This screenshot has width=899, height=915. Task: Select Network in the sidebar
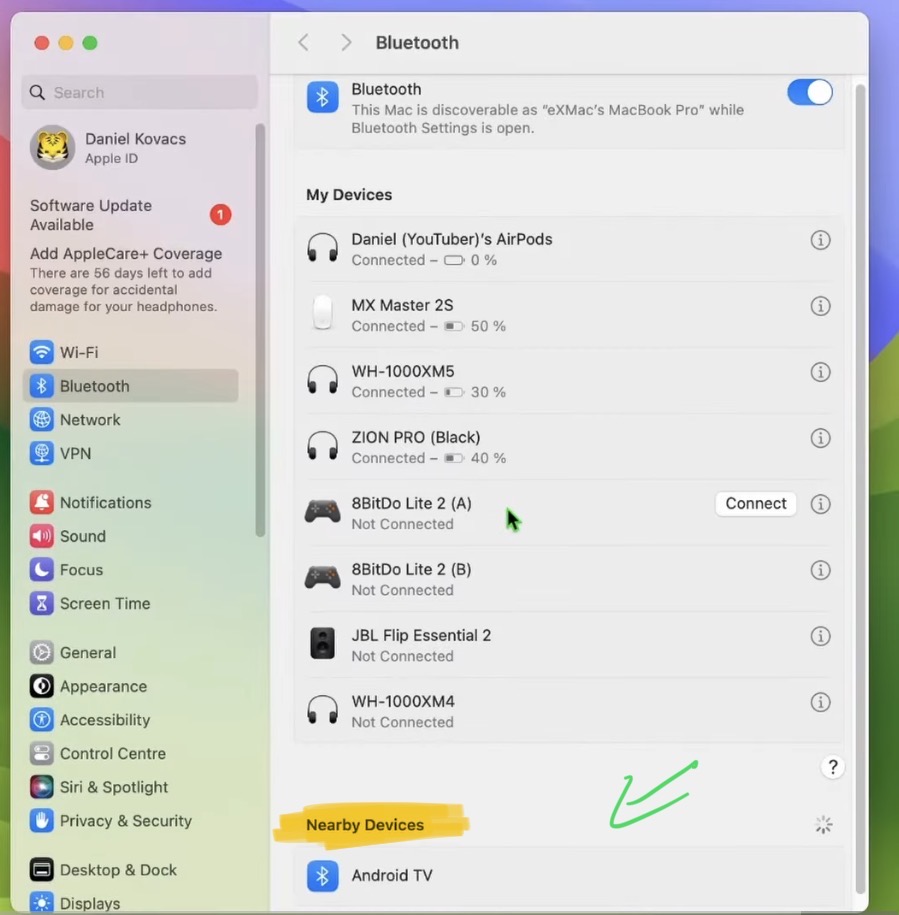(x=89, y=420)
